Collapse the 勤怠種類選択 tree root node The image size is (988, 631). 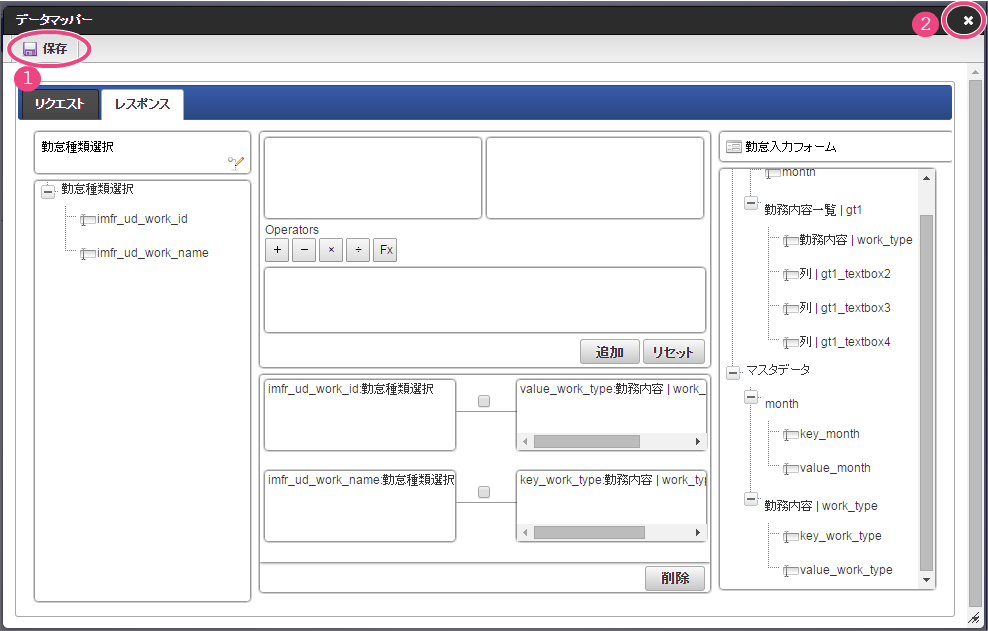[x=48, y=190]
